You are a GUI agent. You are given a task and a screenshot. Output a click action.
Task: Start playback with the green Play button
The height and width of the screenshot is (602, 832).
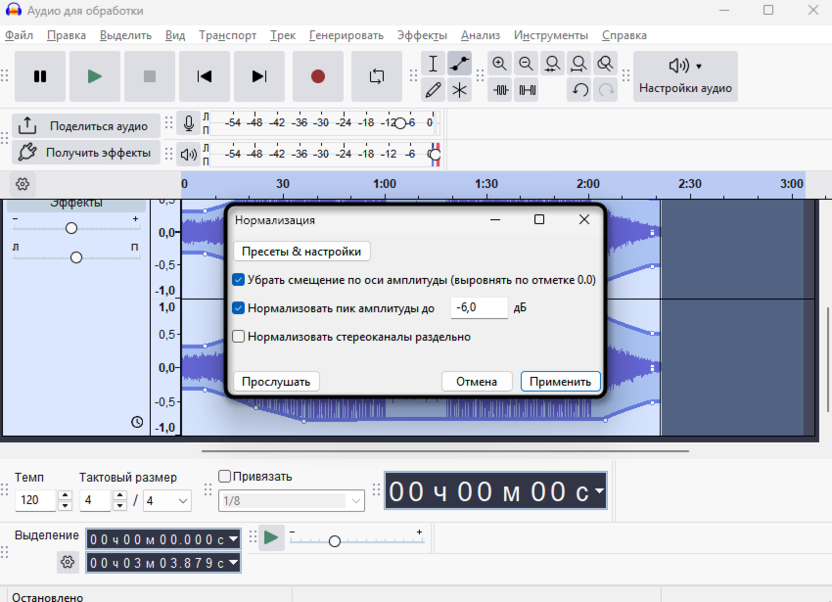95,76
